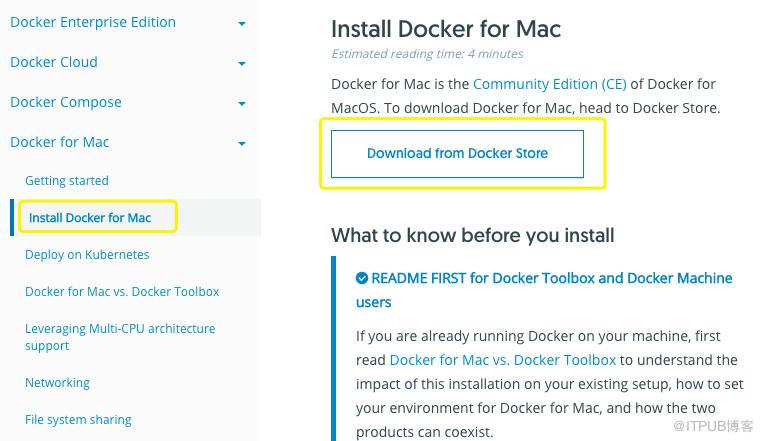Viewport: 763px width, 441px height.
Task: Click the What to know before you install heading
Action: coord(472,236)
